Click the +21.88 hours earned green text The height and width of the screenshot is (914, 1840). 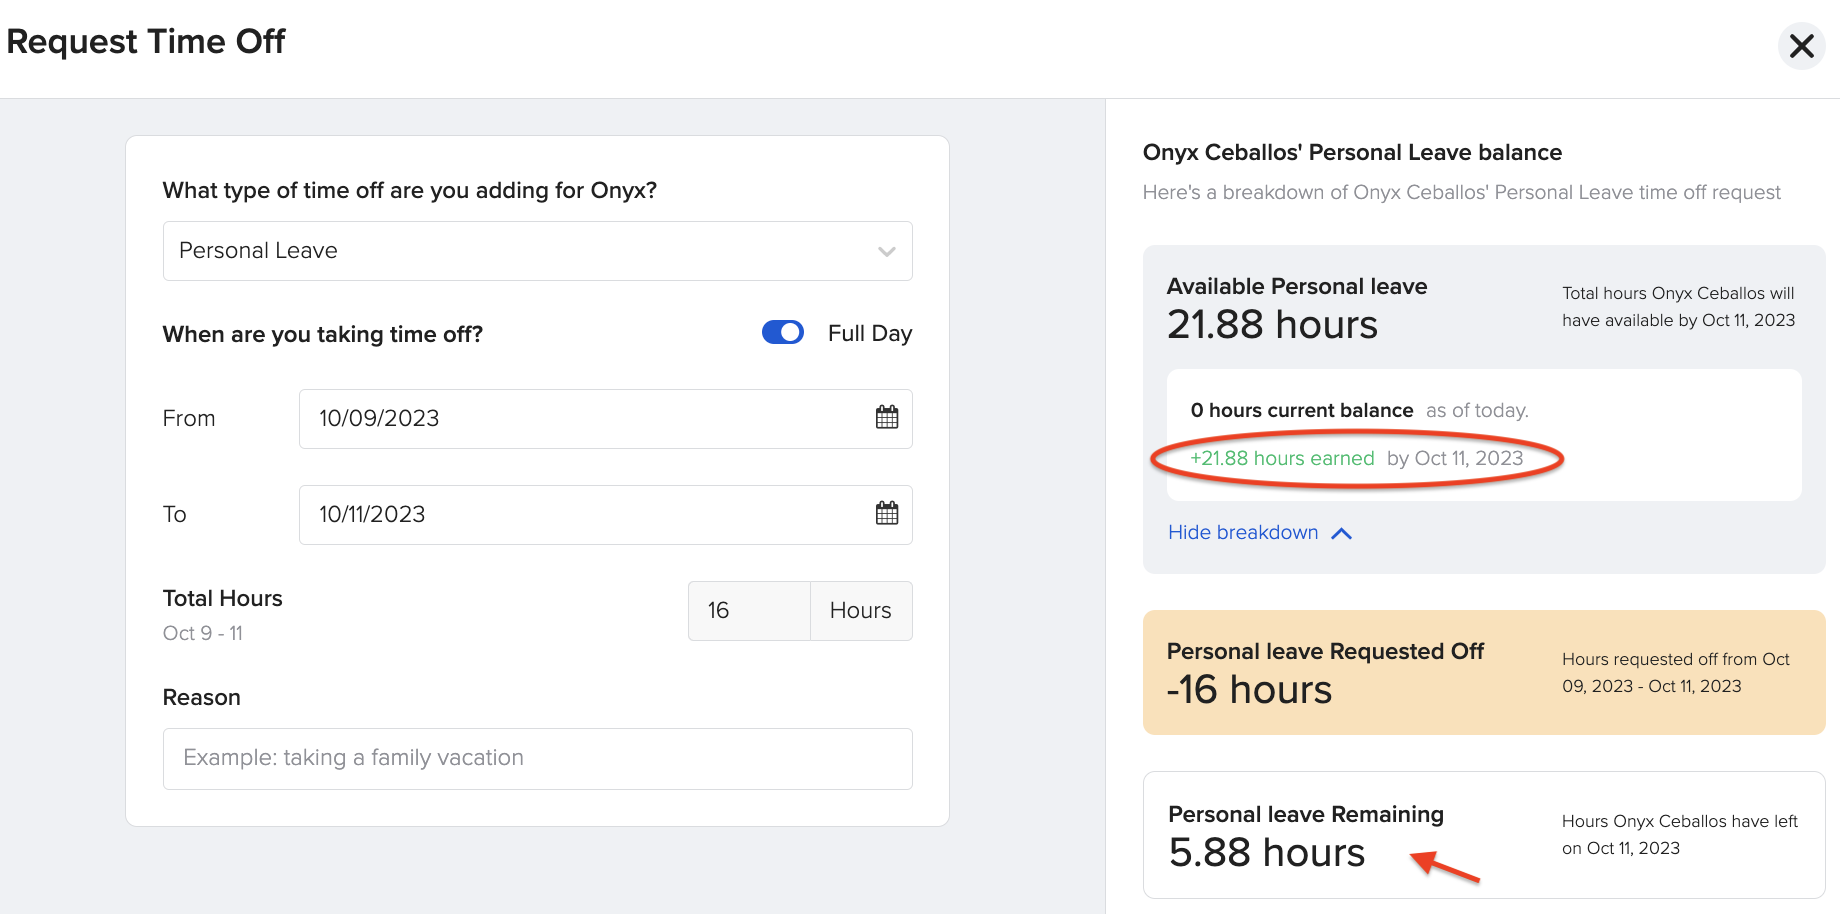[1282, 459]
